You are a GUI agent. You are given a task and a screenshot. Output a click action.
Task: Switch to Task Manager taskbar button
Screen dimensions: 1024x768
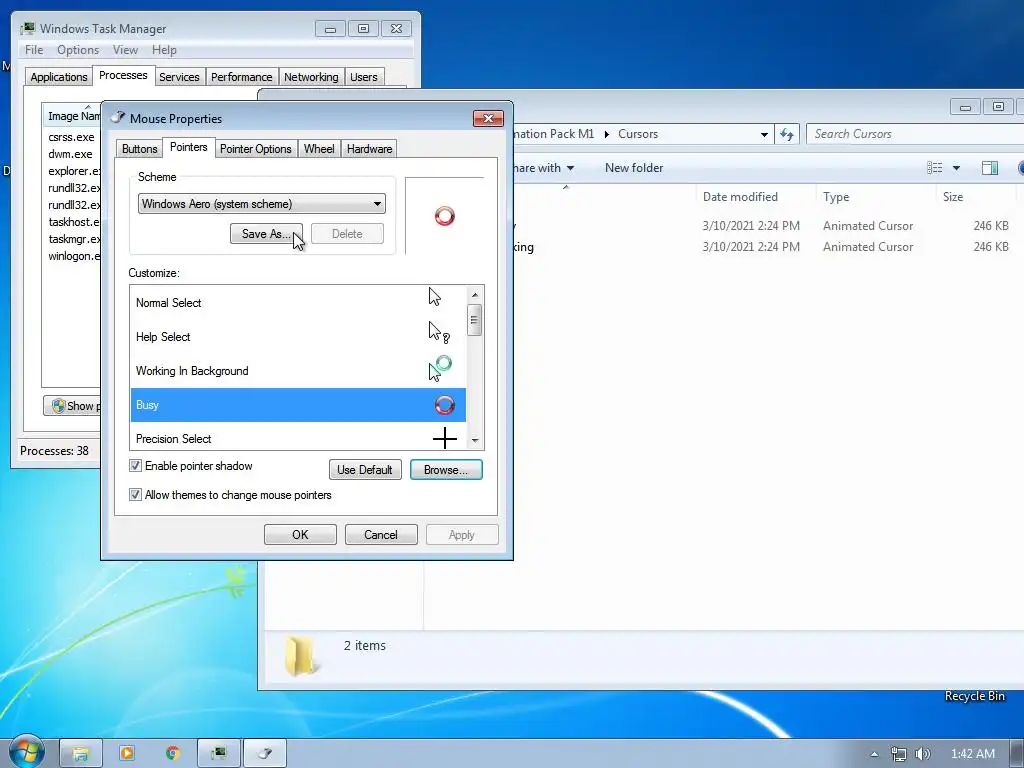point(219,754)
